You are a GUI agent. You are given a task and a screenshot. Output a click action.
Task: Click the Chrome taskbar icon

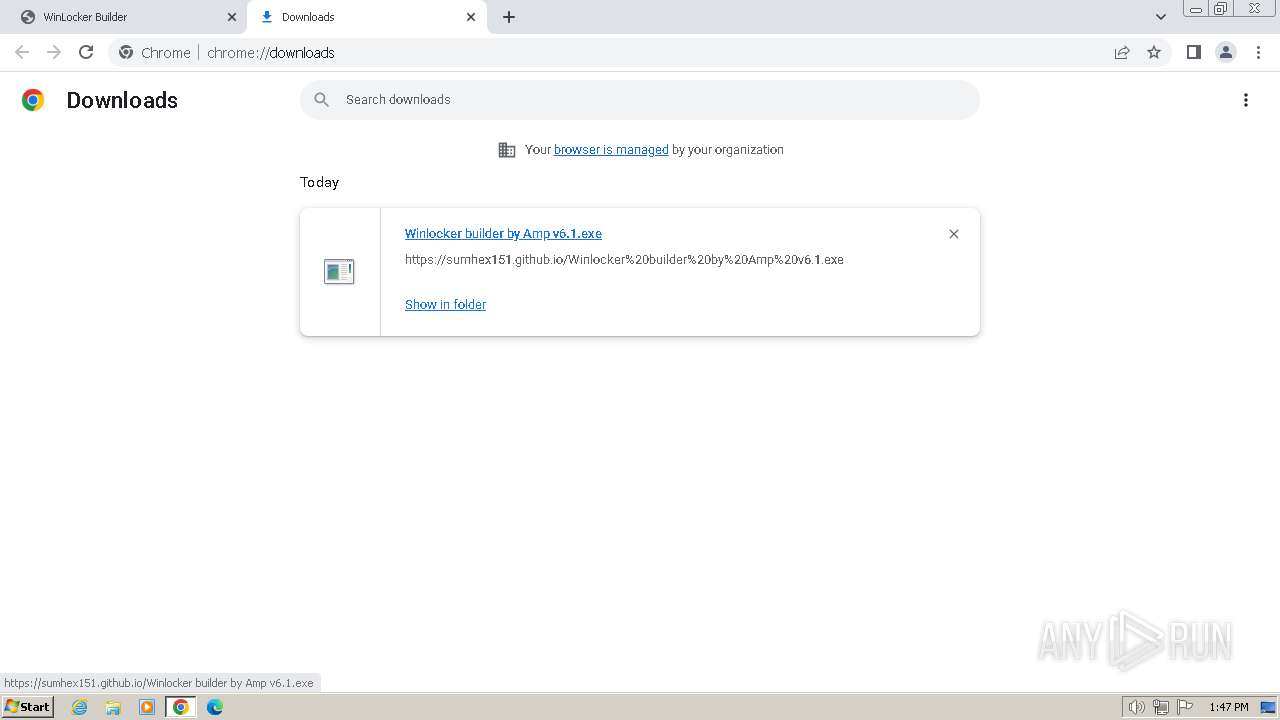coord(181,707)
